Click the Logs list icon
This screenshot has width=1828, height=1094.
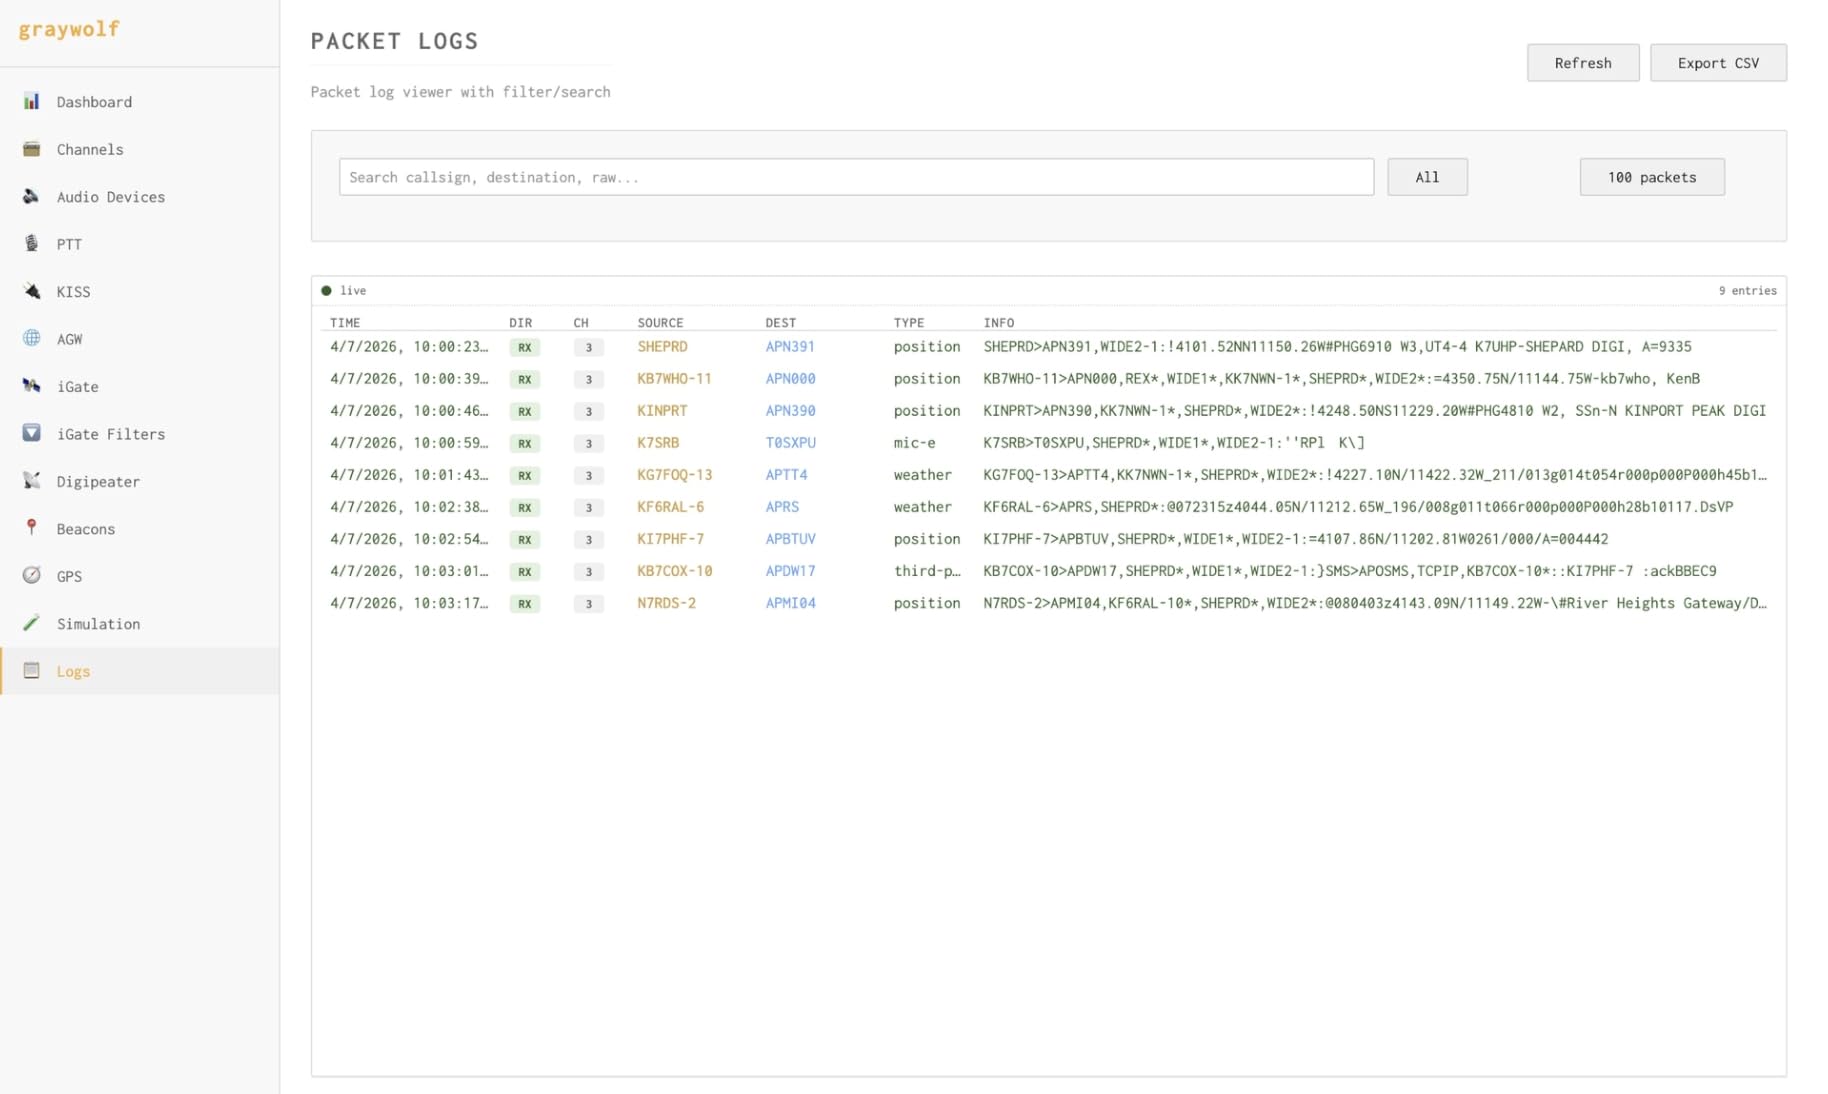[x=32, y=670]
